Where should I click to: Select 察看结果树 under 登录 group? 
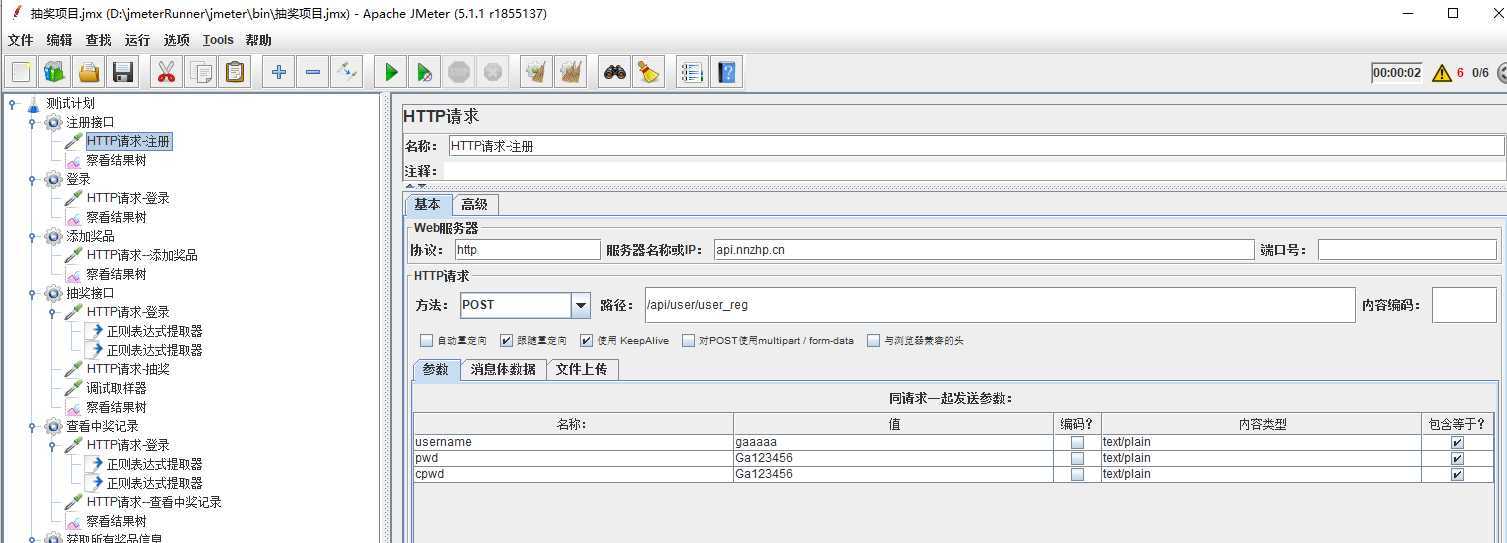tap(116, 217)
